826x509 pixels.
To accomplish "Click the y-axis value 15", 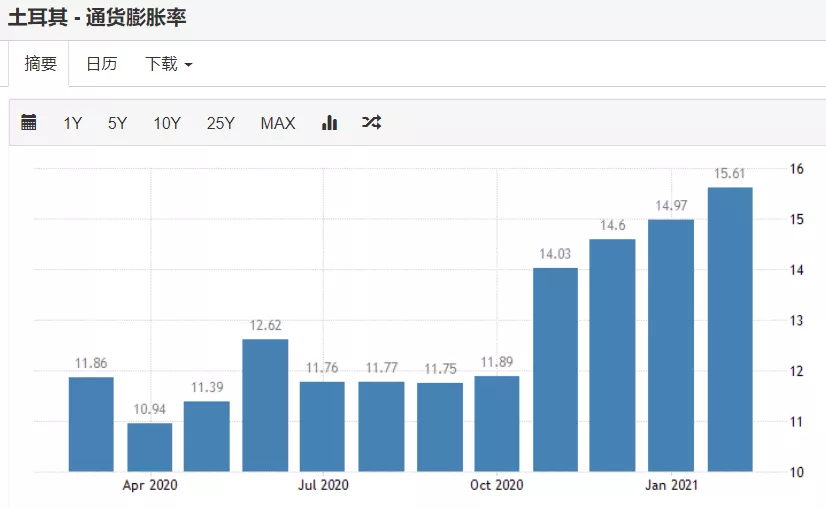I will tap(796, 219).
